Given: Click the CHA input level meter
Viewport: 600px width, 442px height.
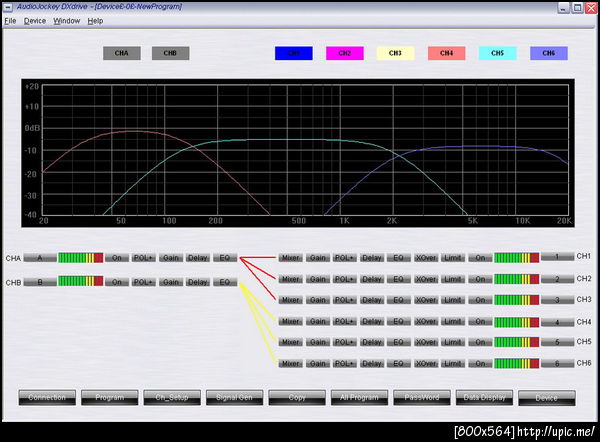Looking at the screenshot, I should click(x=81, y=258).
